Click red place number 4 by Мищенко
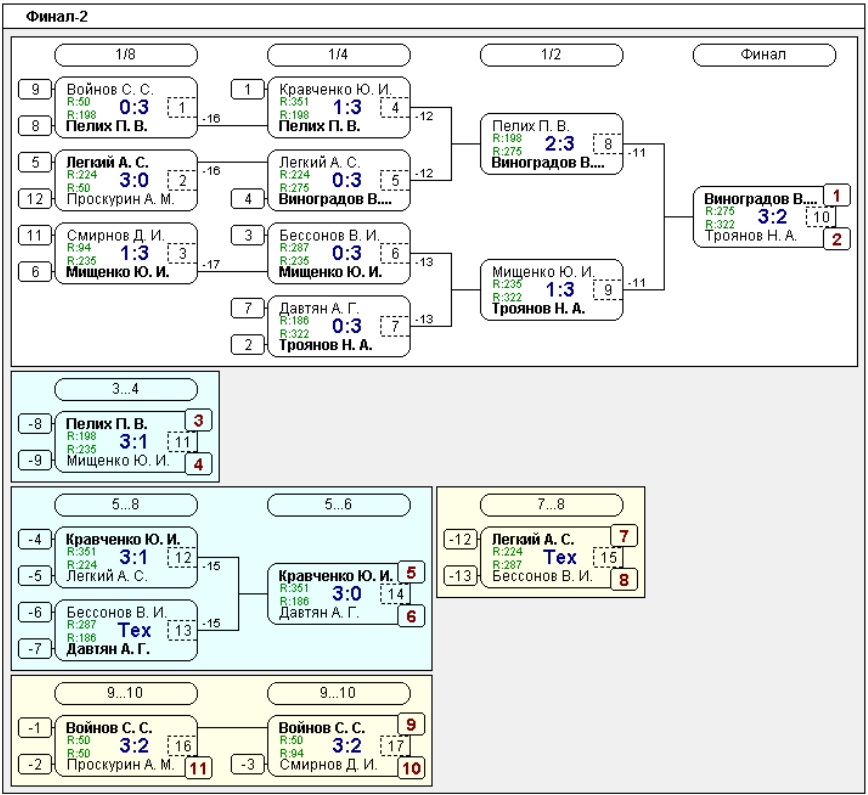 click(198, 464)
